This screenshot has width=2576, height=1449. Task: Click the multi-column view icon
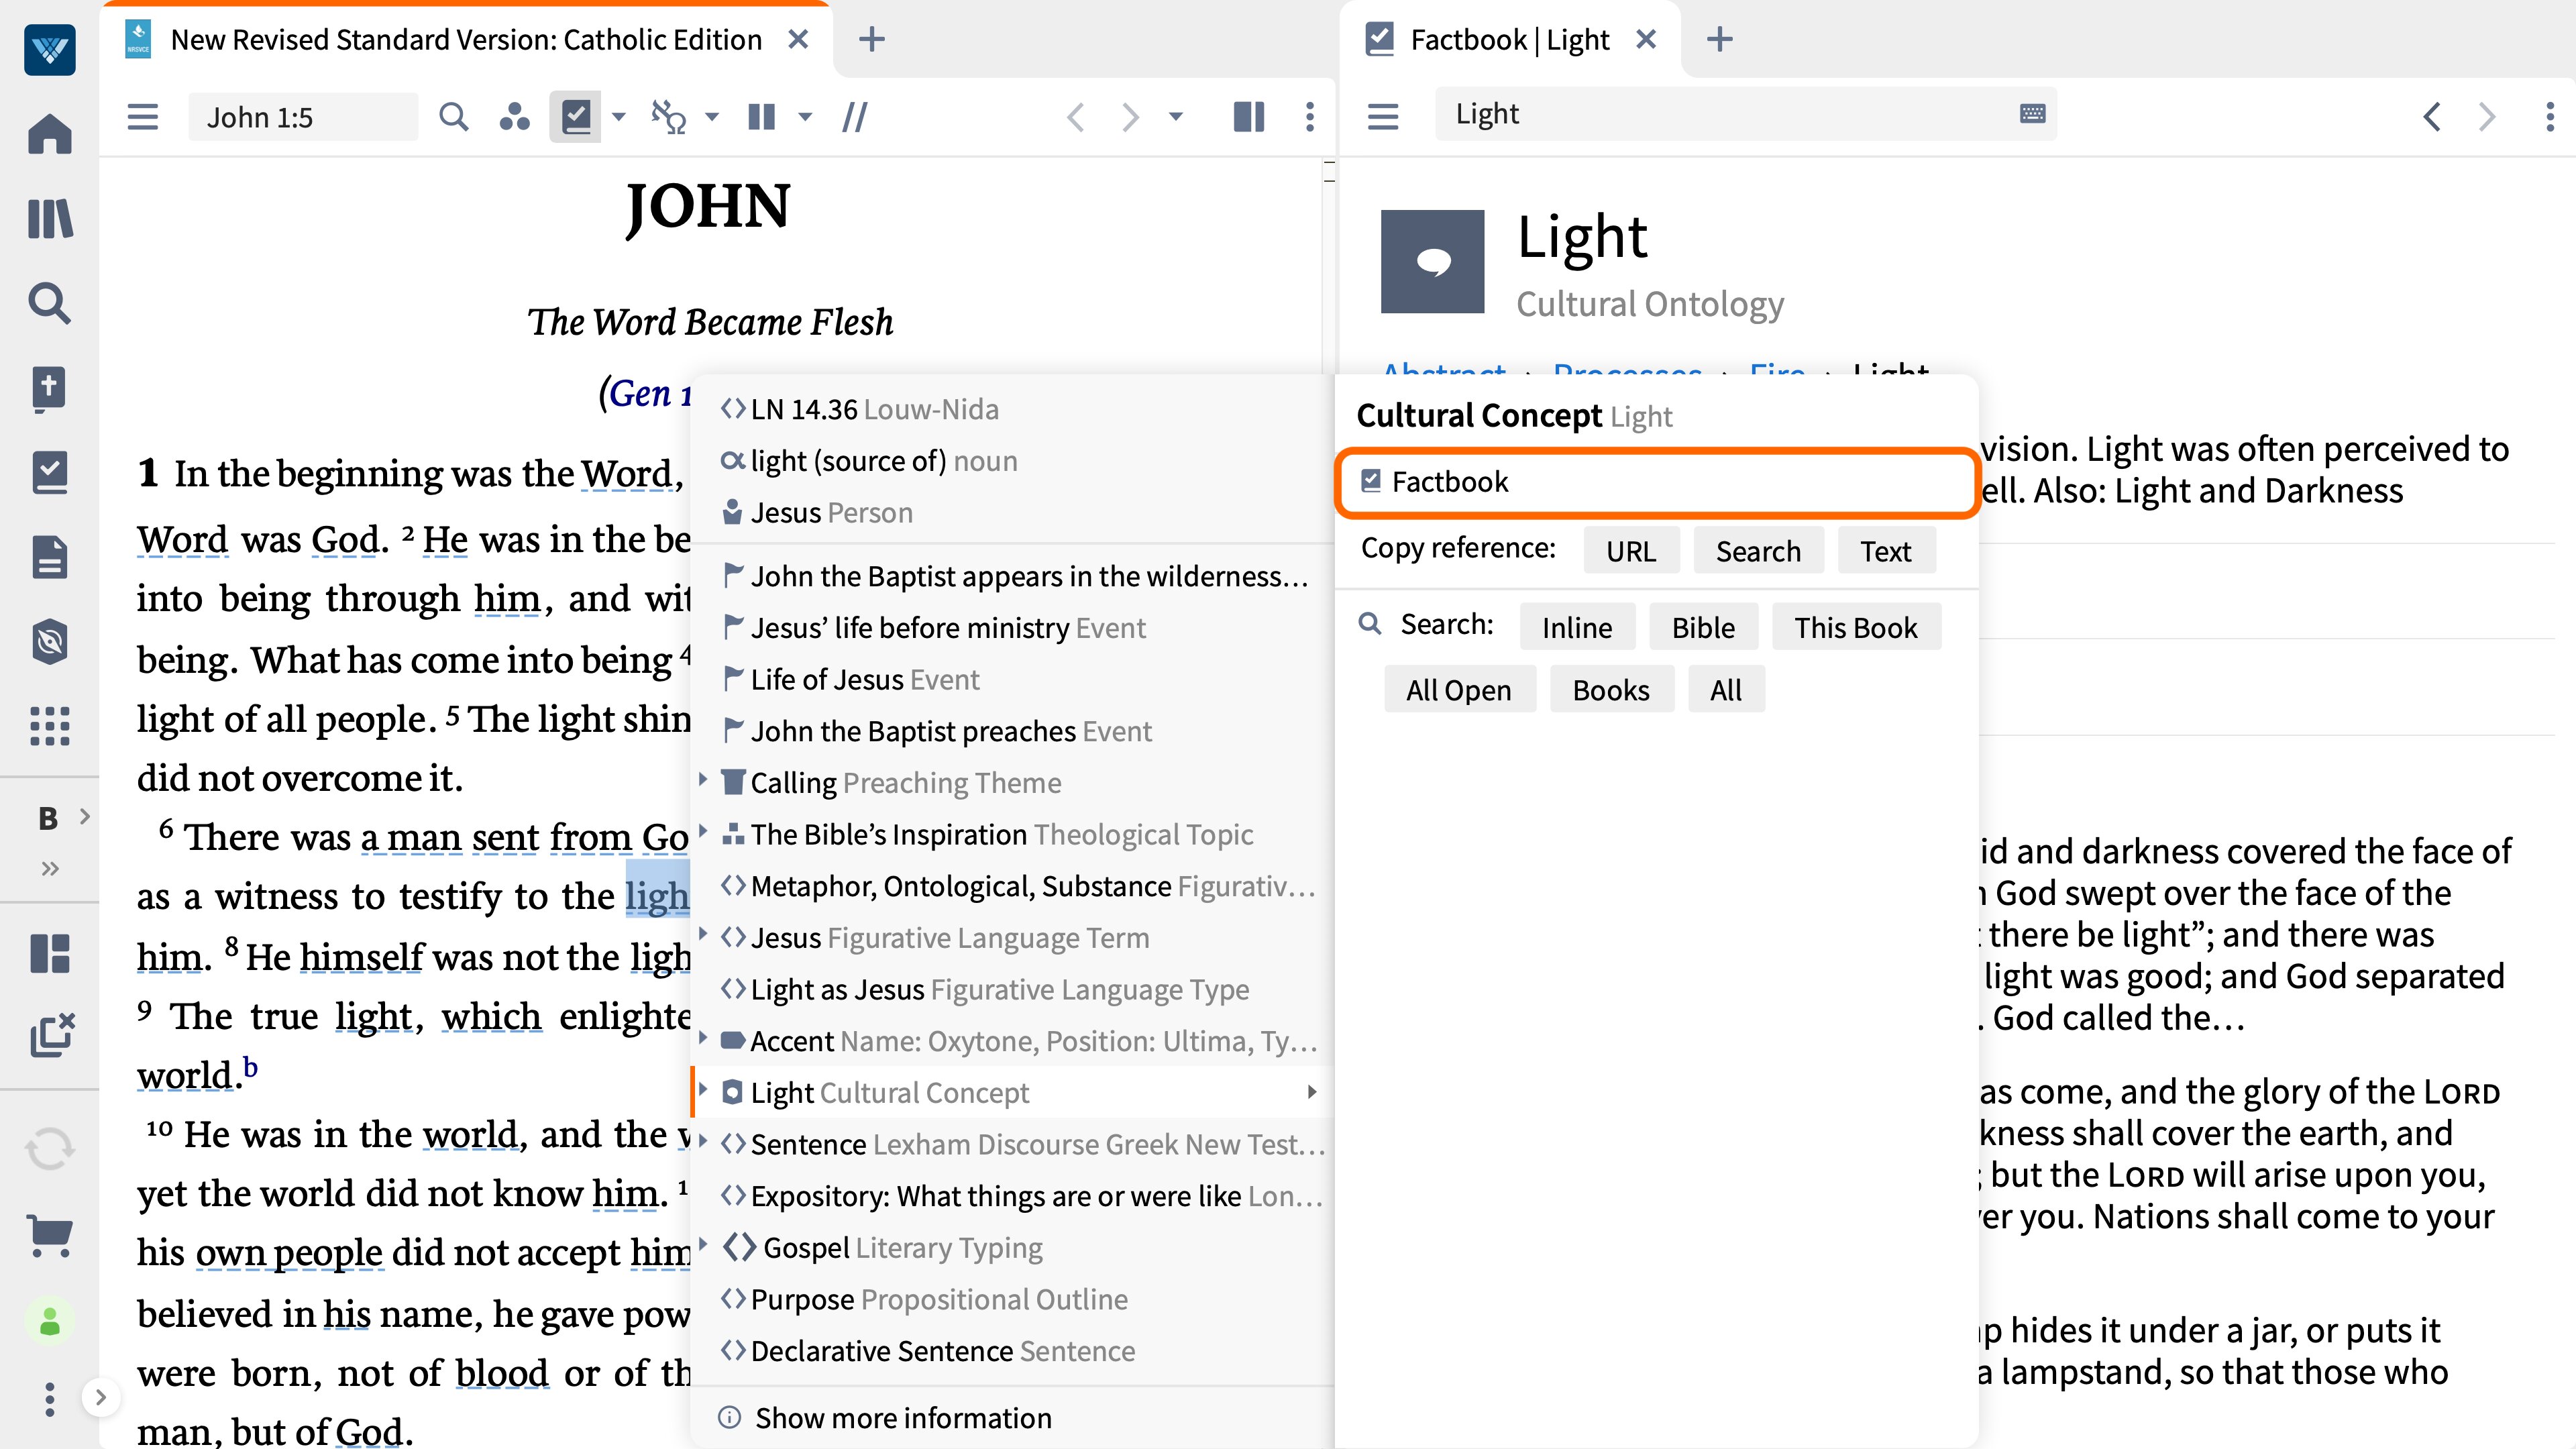1249,117
